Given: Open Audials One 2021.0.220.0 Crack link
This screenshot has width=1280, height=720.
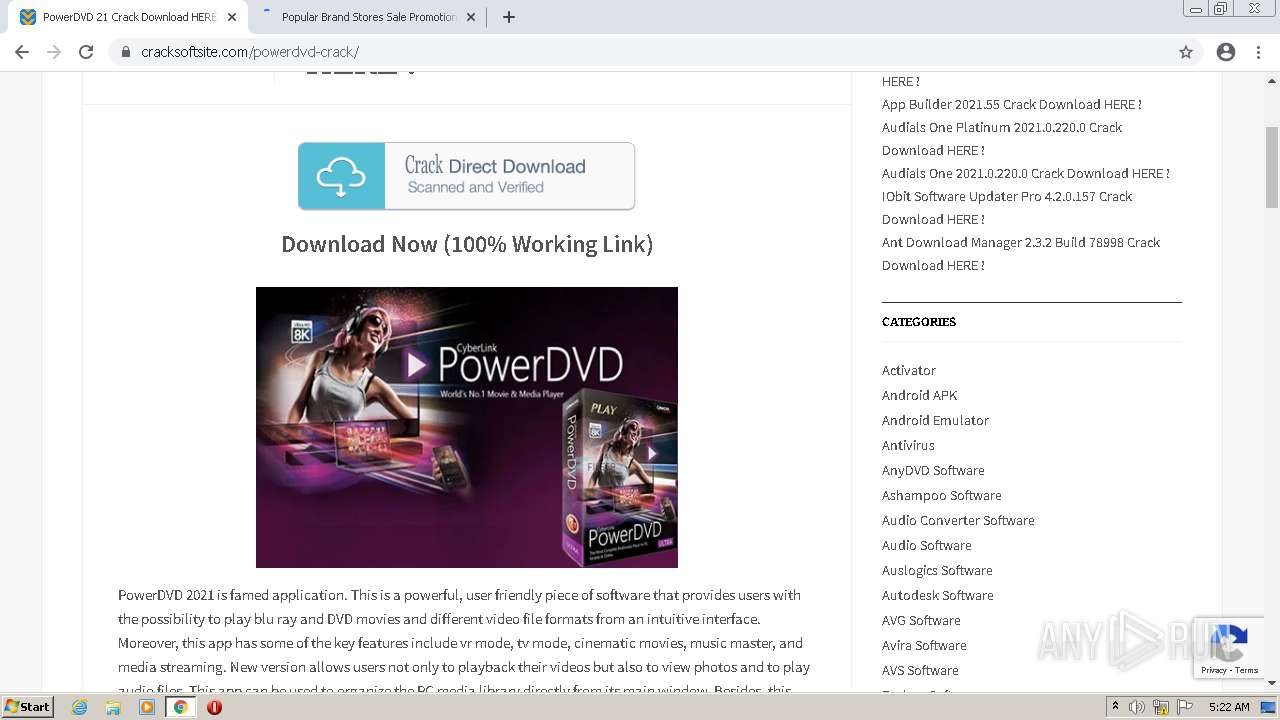Looking at the screenshot, I should tap(1026, 173).
